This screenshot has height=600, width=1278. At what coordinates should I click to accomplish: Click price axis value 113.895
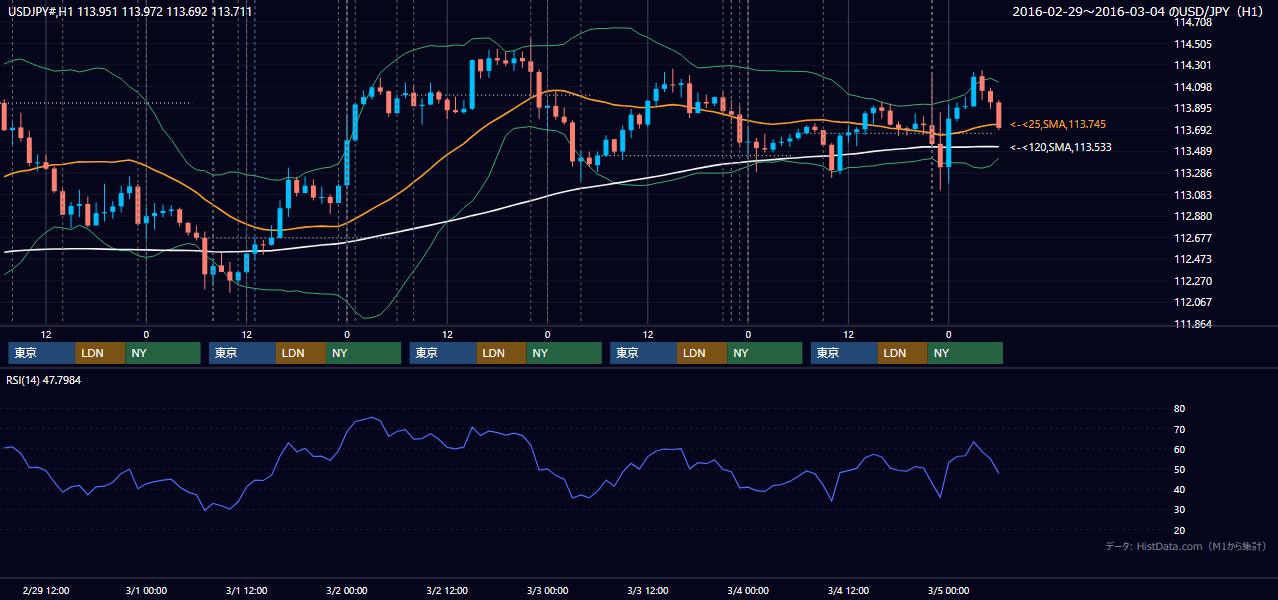[1193, 108]
